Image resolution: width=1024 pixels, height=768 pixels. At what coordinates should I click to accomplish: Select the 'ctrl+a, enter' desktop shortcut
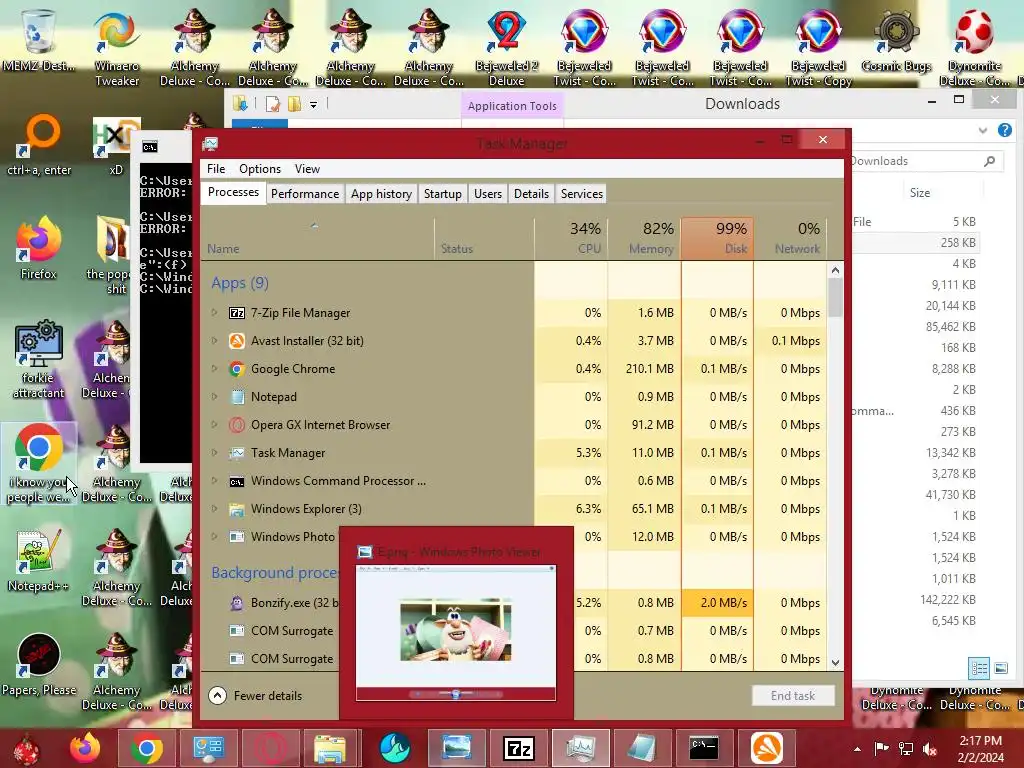39,145
